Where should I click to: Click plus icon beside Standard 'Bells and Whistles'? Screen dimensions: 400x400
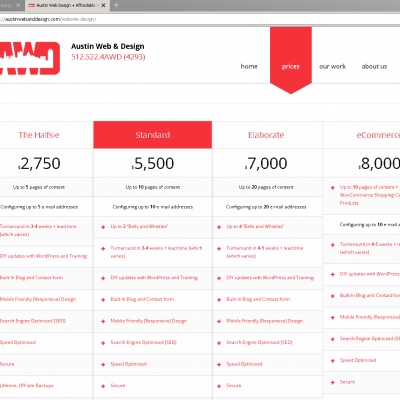pyautogui.click(x=103, y=227)
